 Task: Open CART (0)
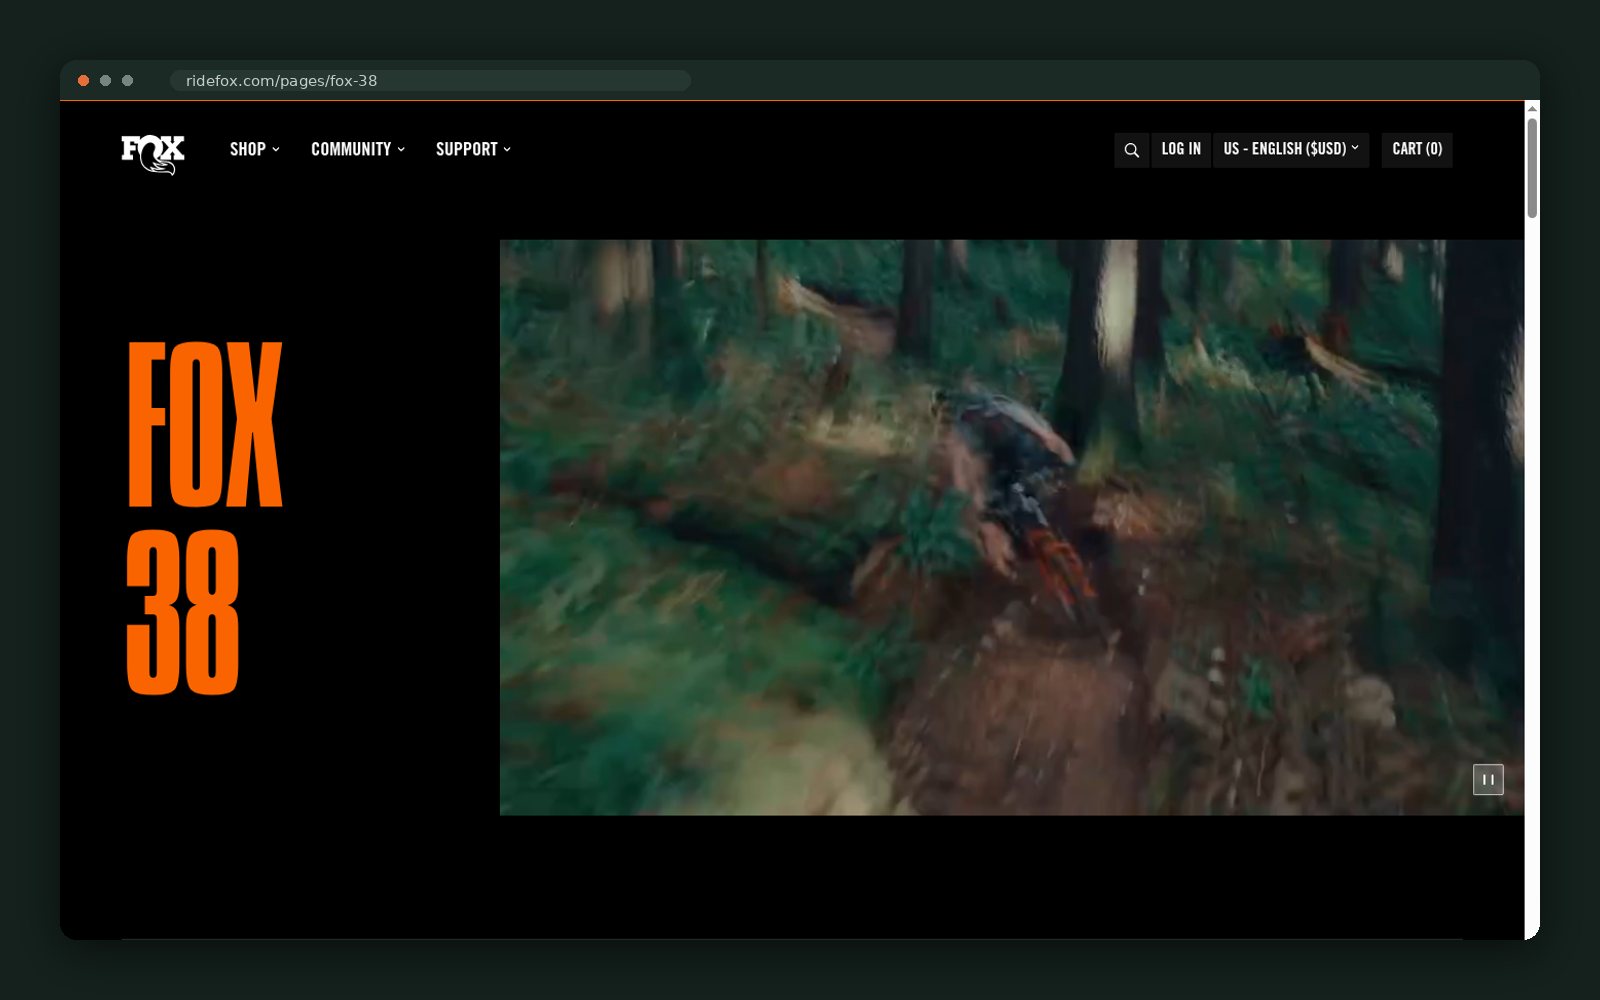[x=1417, y=149]
